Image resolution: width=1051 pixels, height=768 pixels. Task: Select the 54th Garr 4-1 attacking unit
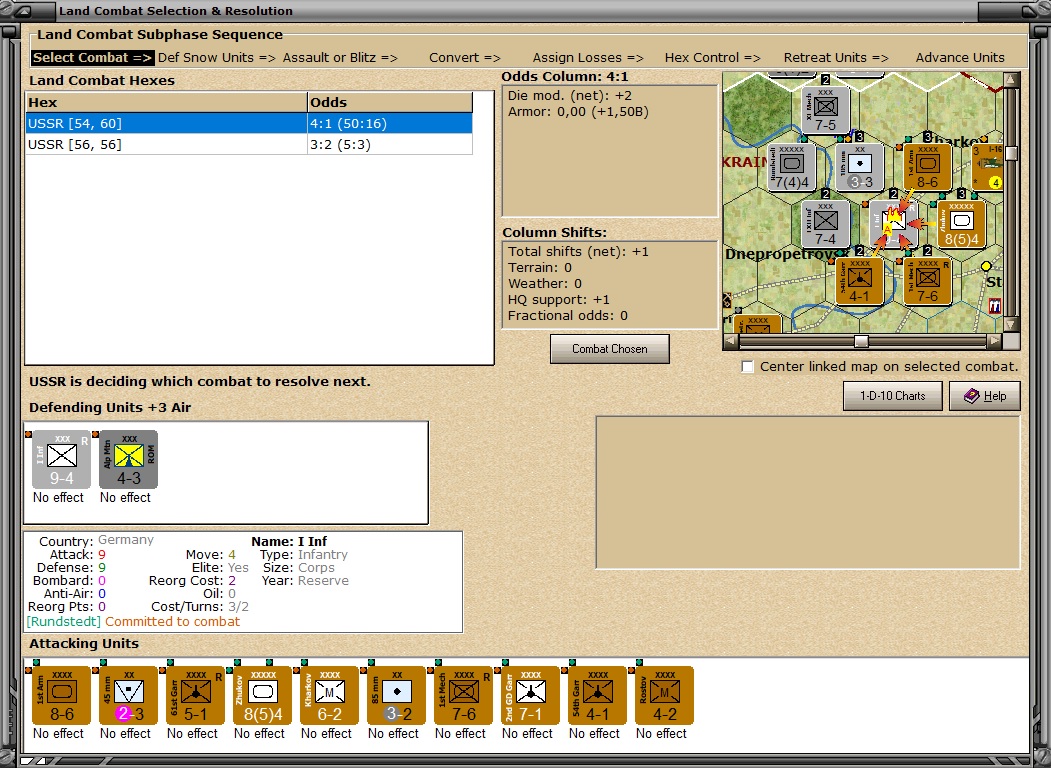pos(598,695)
